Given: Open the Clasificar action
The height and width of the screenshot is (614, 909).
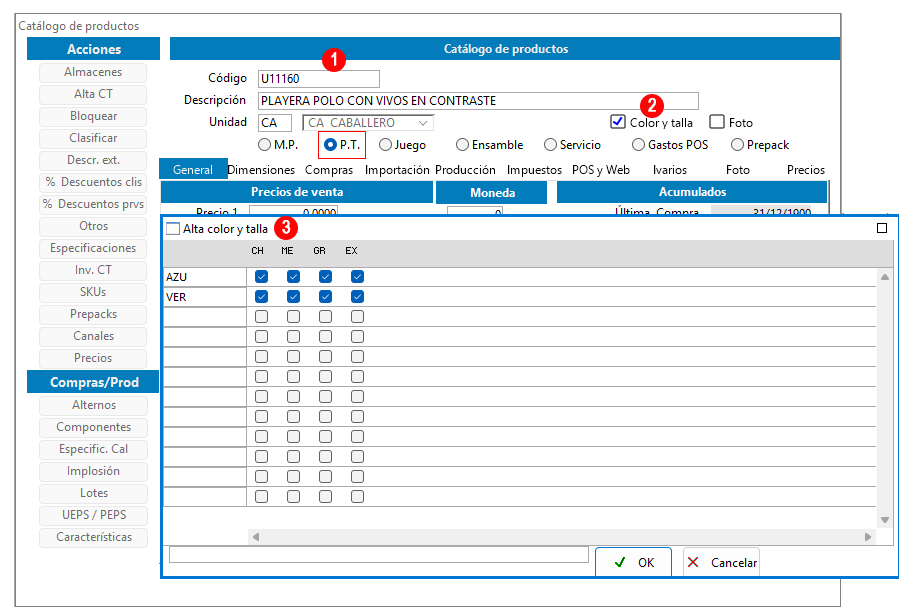Looking at the screenshot, I should (93, 139).
